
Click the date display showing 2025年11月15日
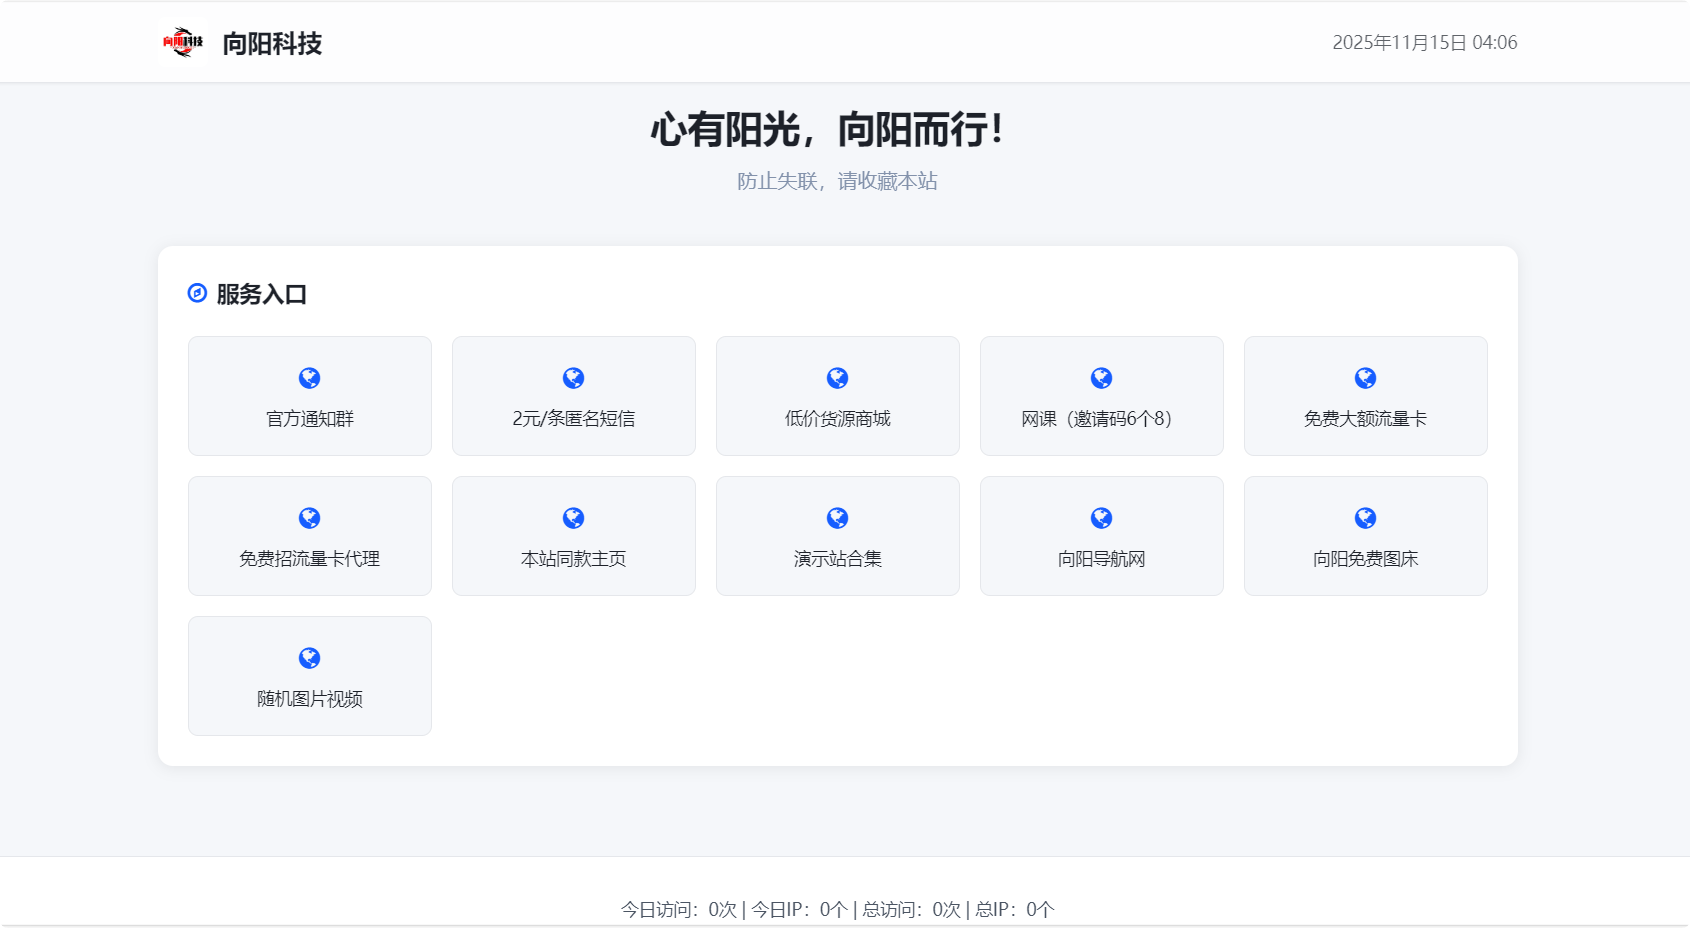click(x=1425, y=43)
